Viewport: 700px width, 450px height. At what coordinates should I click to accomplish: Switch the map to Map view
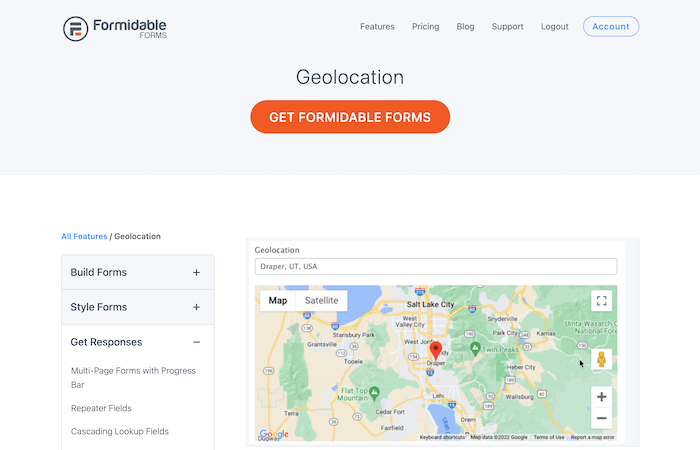[278, 300]
